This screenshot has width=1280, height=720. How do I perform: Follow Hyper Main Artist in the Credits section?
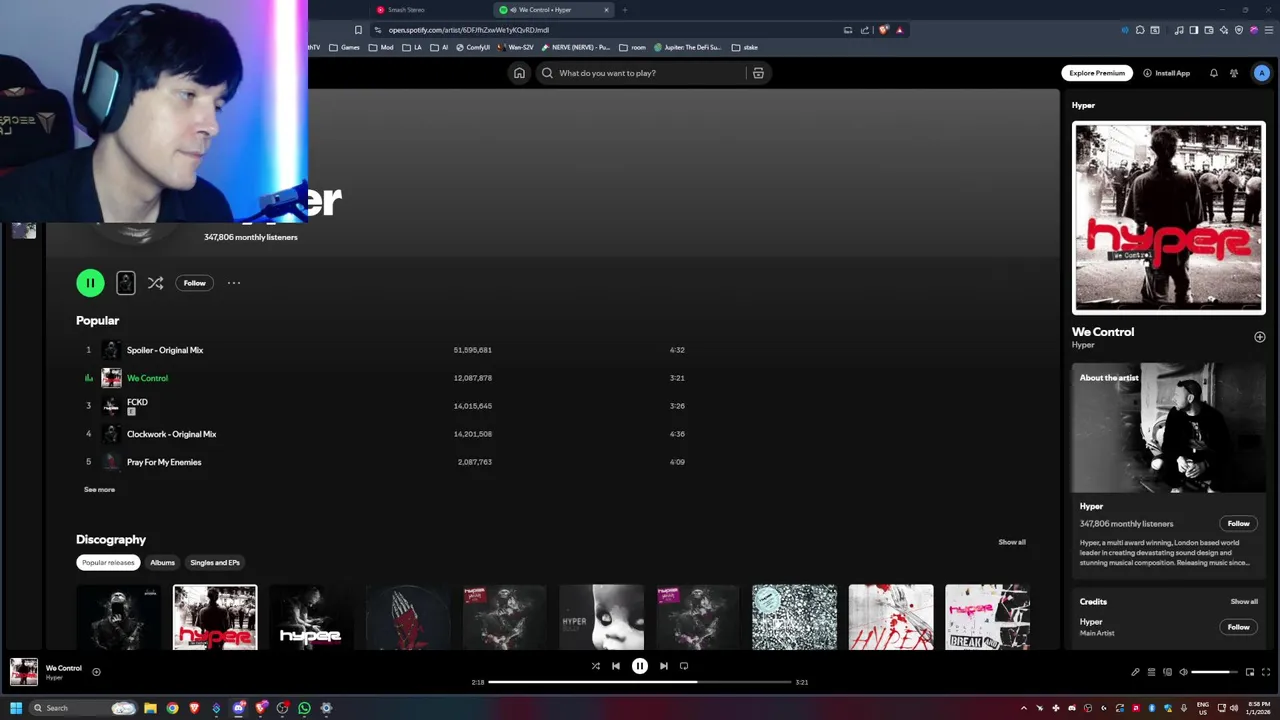pyautogui.click(x=1238, y=627)
